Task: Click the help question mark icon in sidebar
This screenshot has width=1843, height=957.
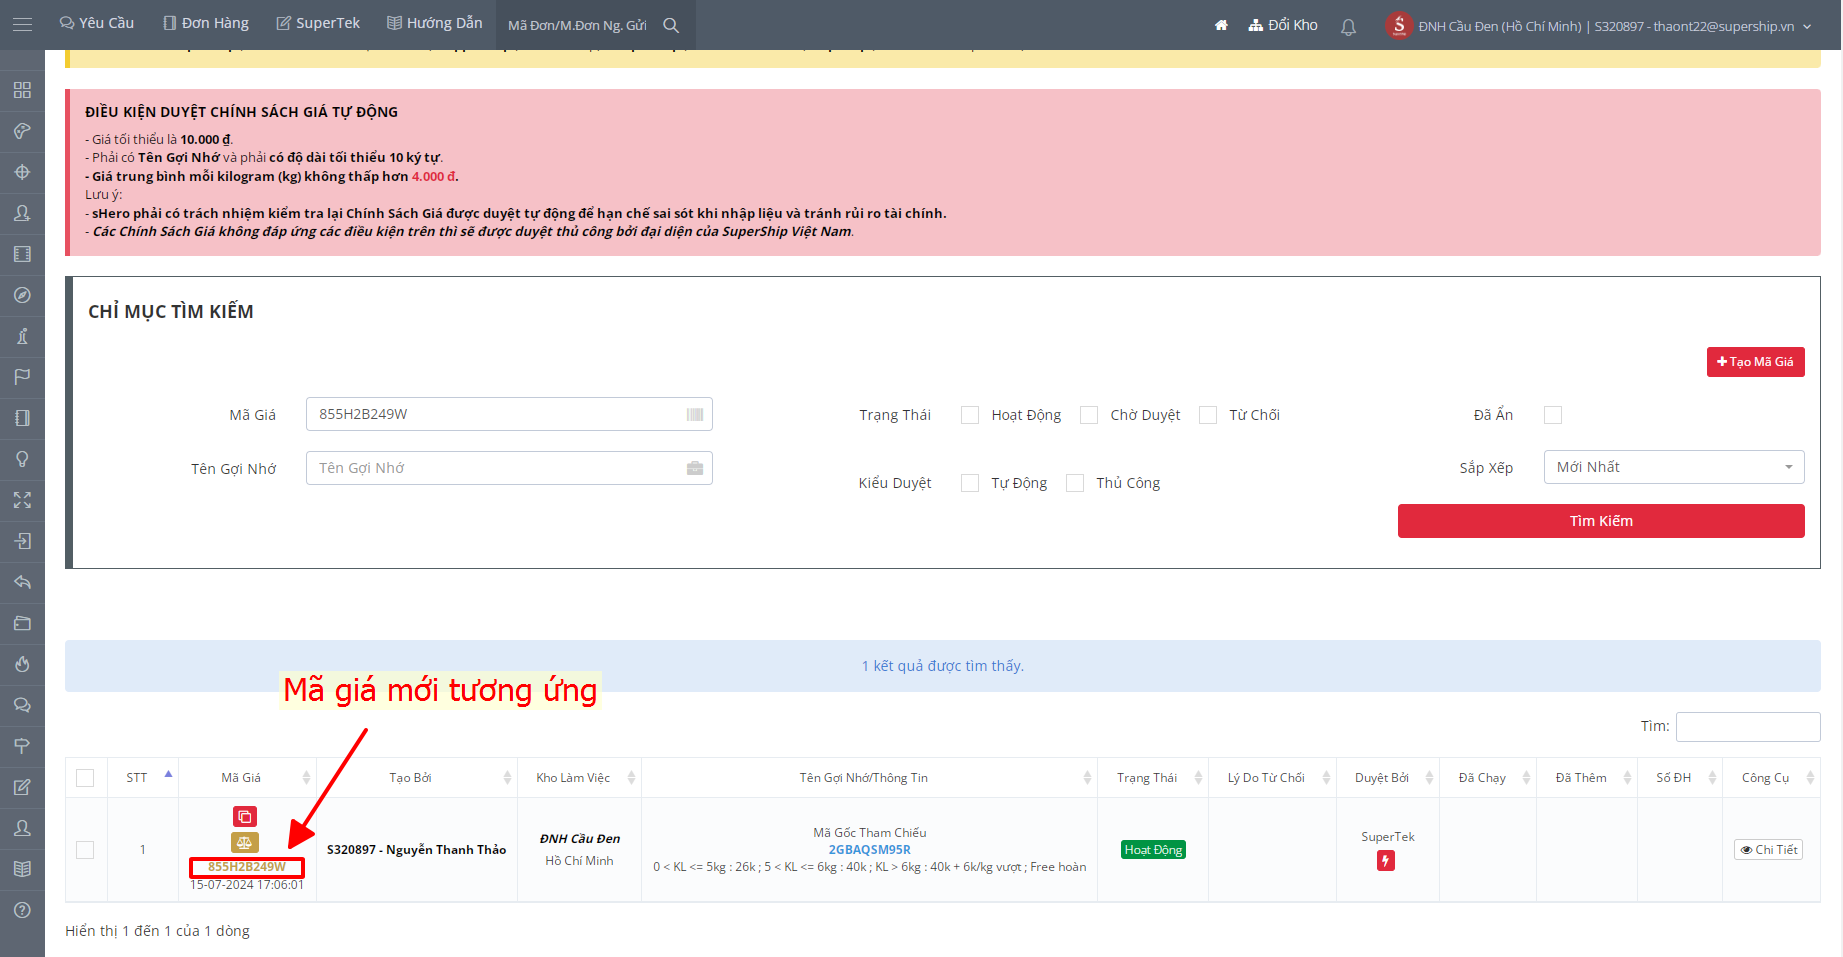Action: click(x=22, y=910)
